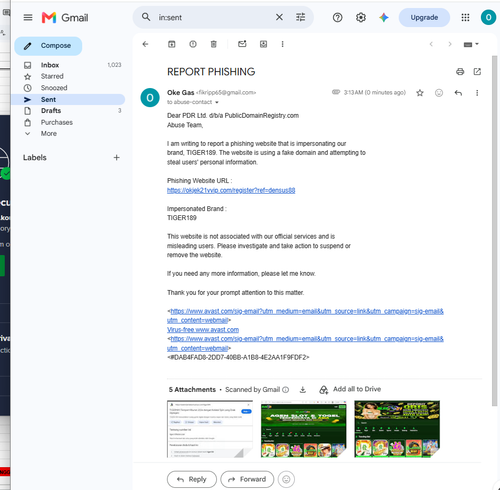Delete this email with trash icon

pyautogui.click(x=214, y=44)
